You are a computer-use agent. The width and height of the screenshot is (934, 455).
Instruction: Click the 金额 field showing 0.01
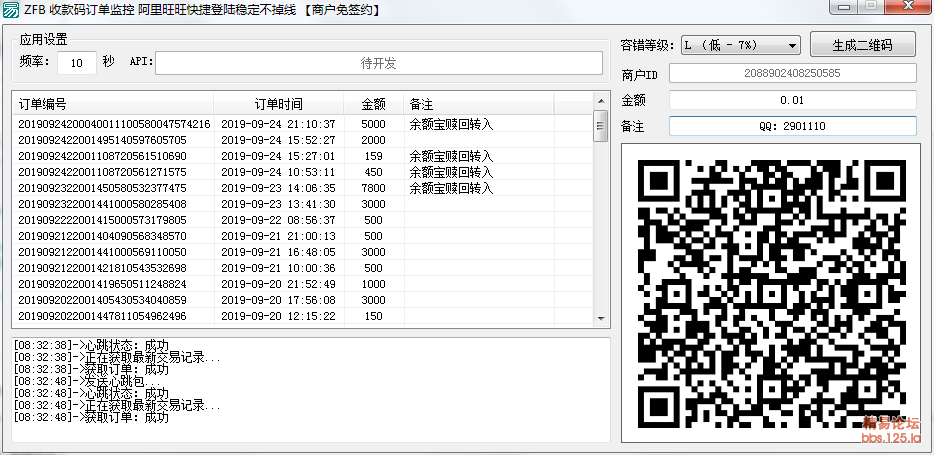792,100
